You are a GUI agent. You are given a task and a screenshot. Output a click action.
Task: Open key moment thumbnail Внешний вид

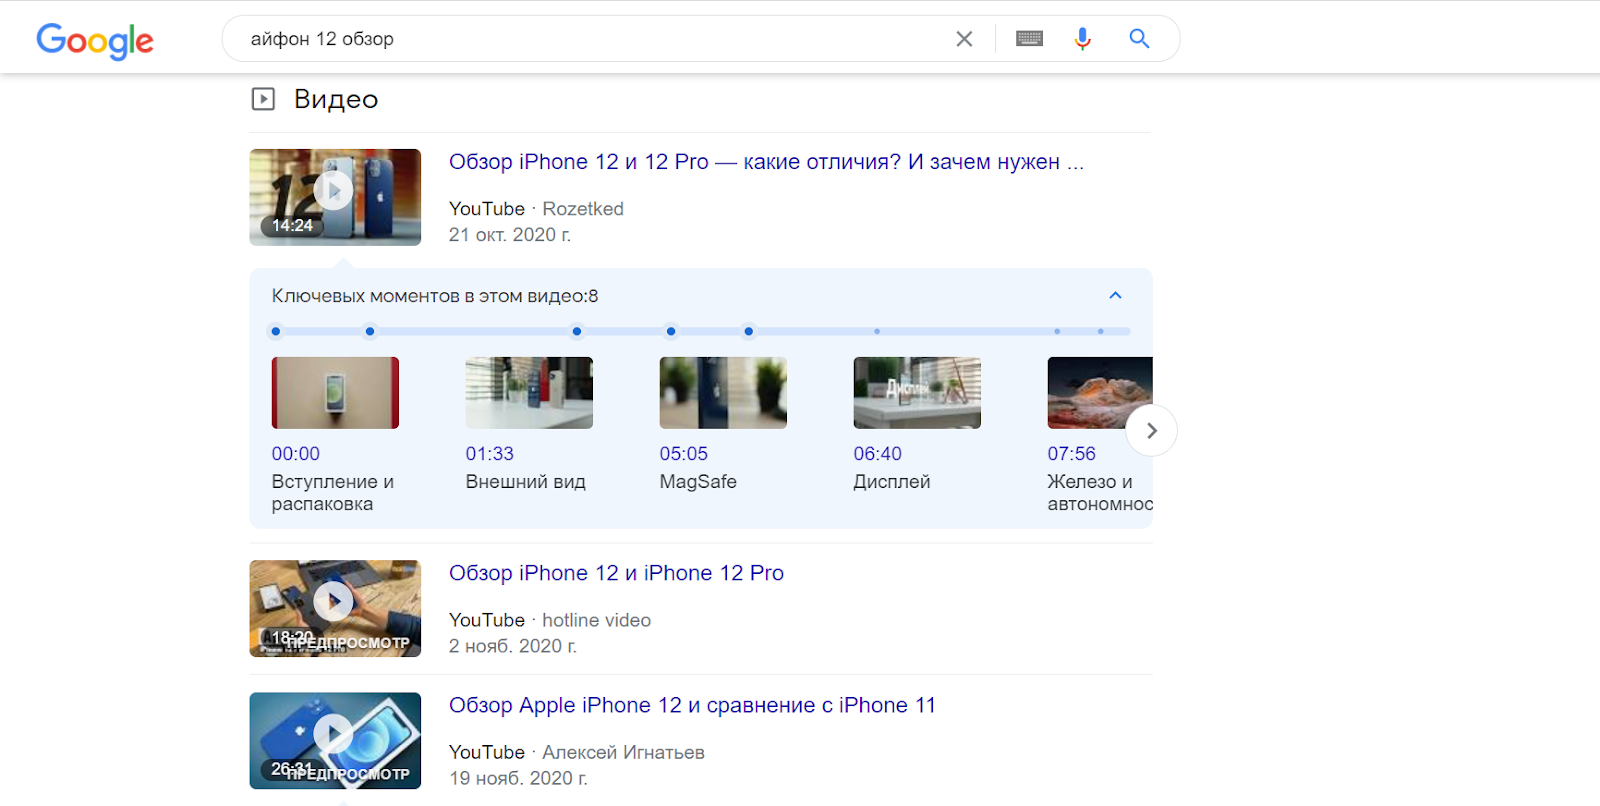(x=529, y=393)
